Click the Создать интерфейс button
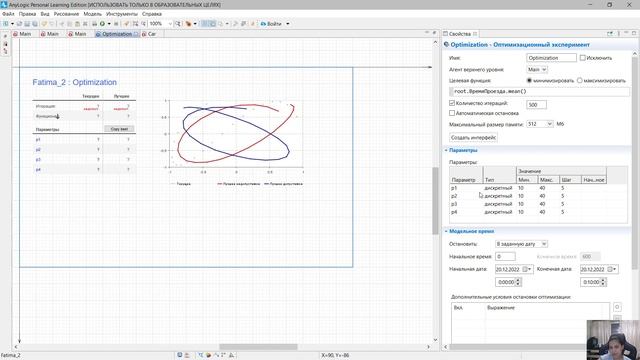The image size is (640, 360). tap(473, 138)
